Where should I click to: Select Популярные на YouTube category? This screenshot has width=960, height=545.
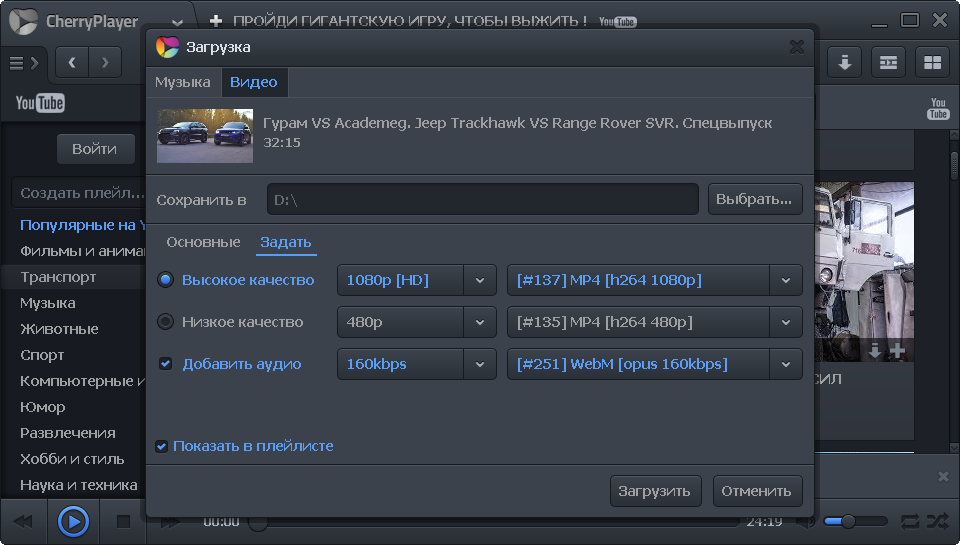(83, 225)
